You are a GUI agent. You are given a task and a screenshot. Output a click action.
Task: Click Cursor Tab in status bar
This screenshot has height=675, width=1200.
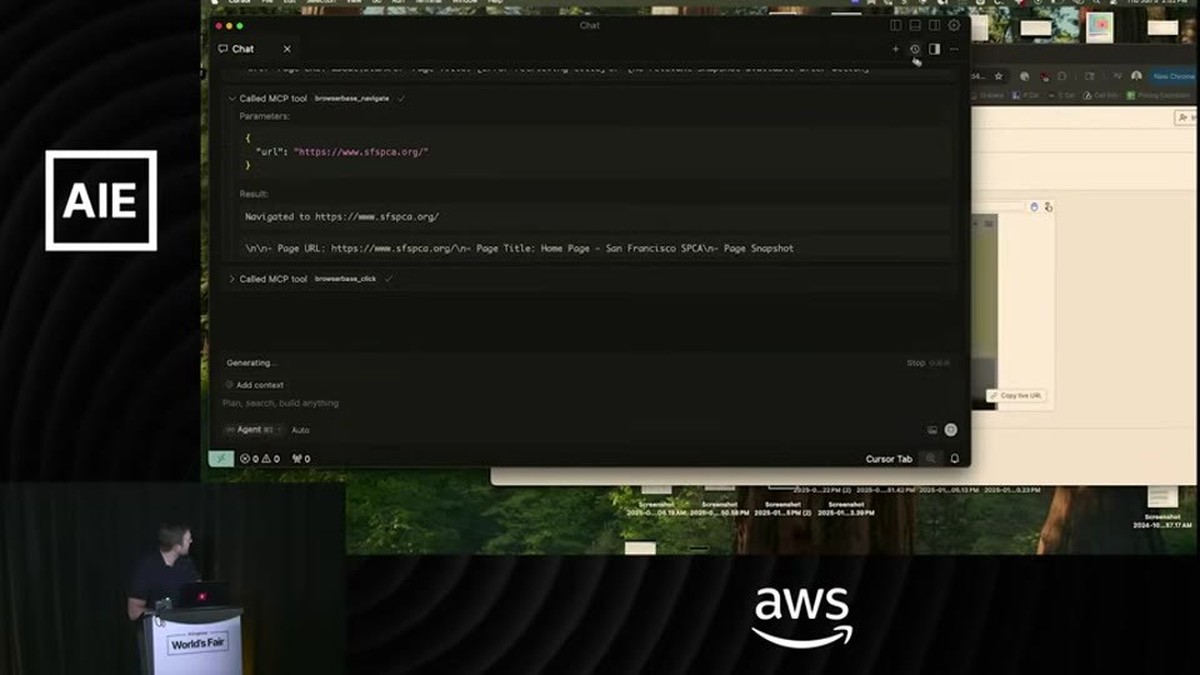(889, 459)
